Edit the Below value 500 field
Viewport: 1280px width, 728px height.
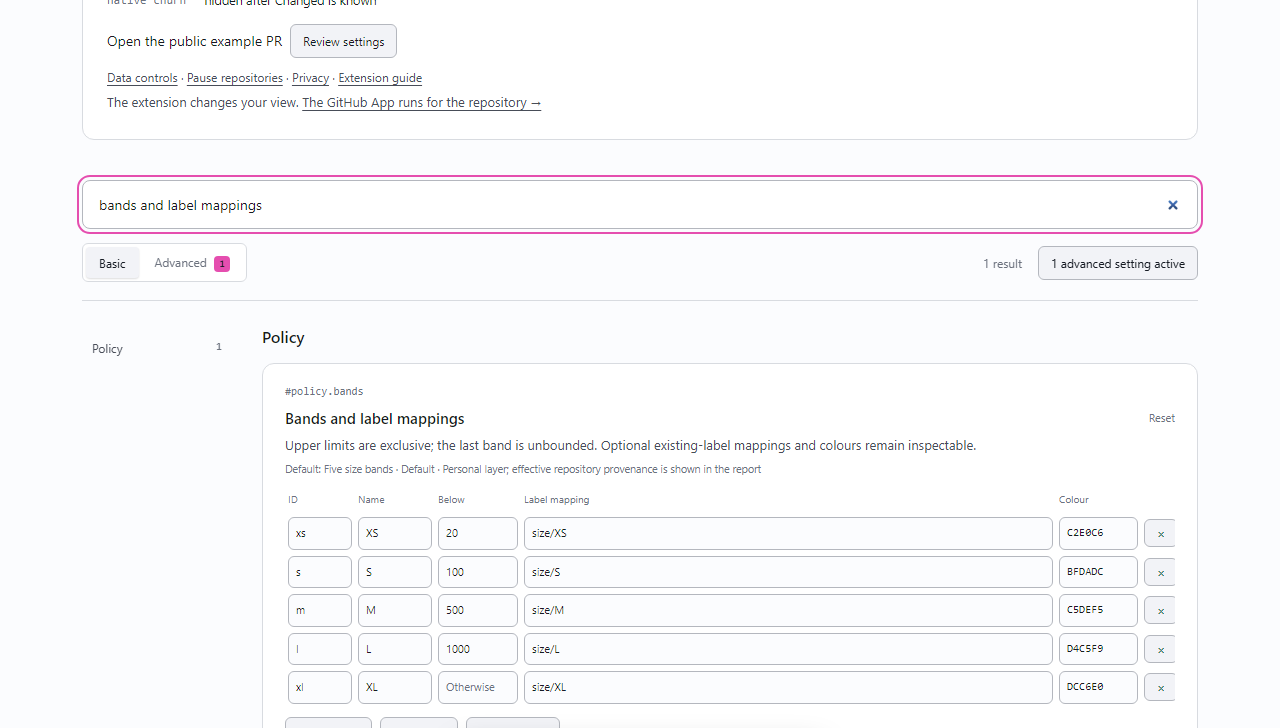click(478, 610)
